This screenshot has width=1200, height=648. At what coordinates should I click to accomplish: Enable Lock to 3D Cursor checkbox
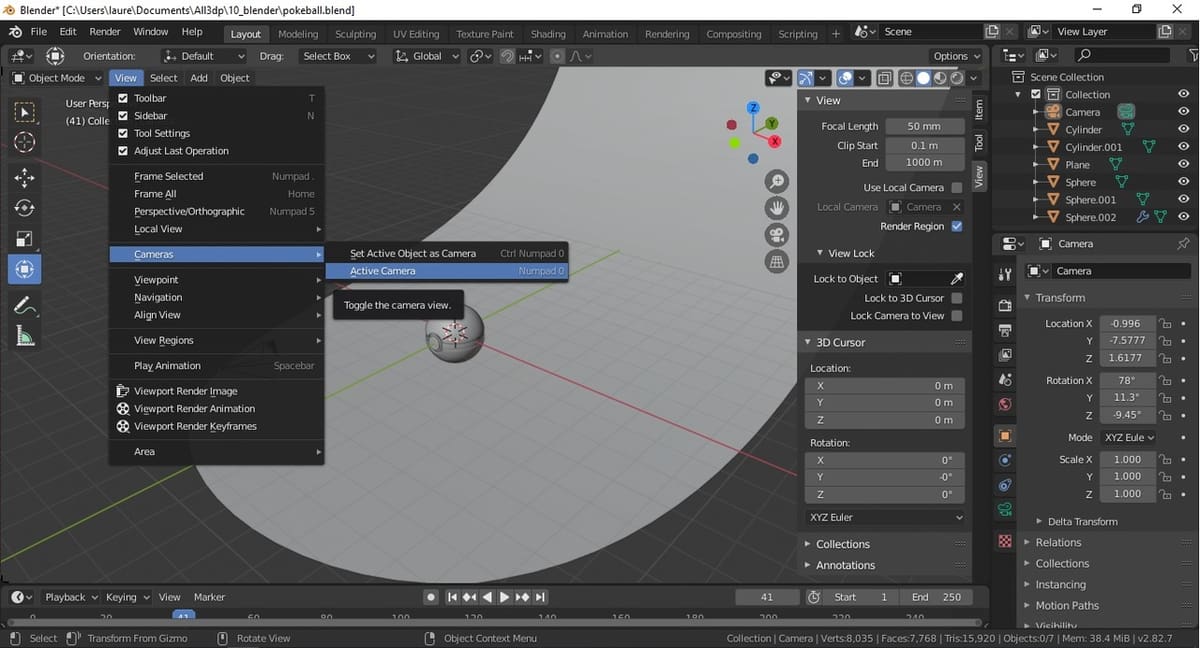[x=957, y=298]
